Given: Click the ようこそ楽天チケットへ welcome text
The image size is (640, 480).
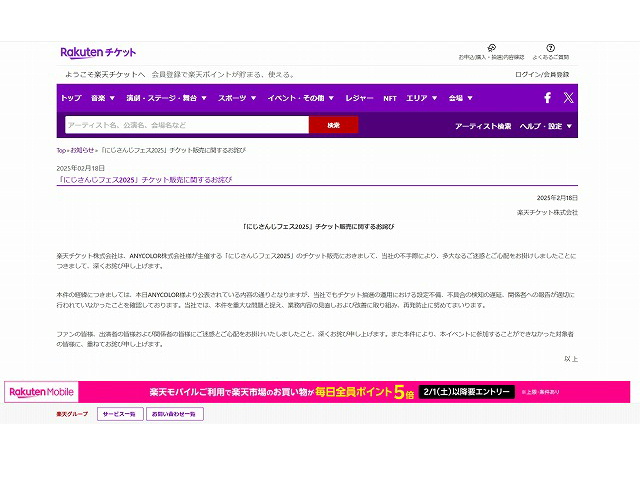Looking at the screenshot, I should (105, 74).
